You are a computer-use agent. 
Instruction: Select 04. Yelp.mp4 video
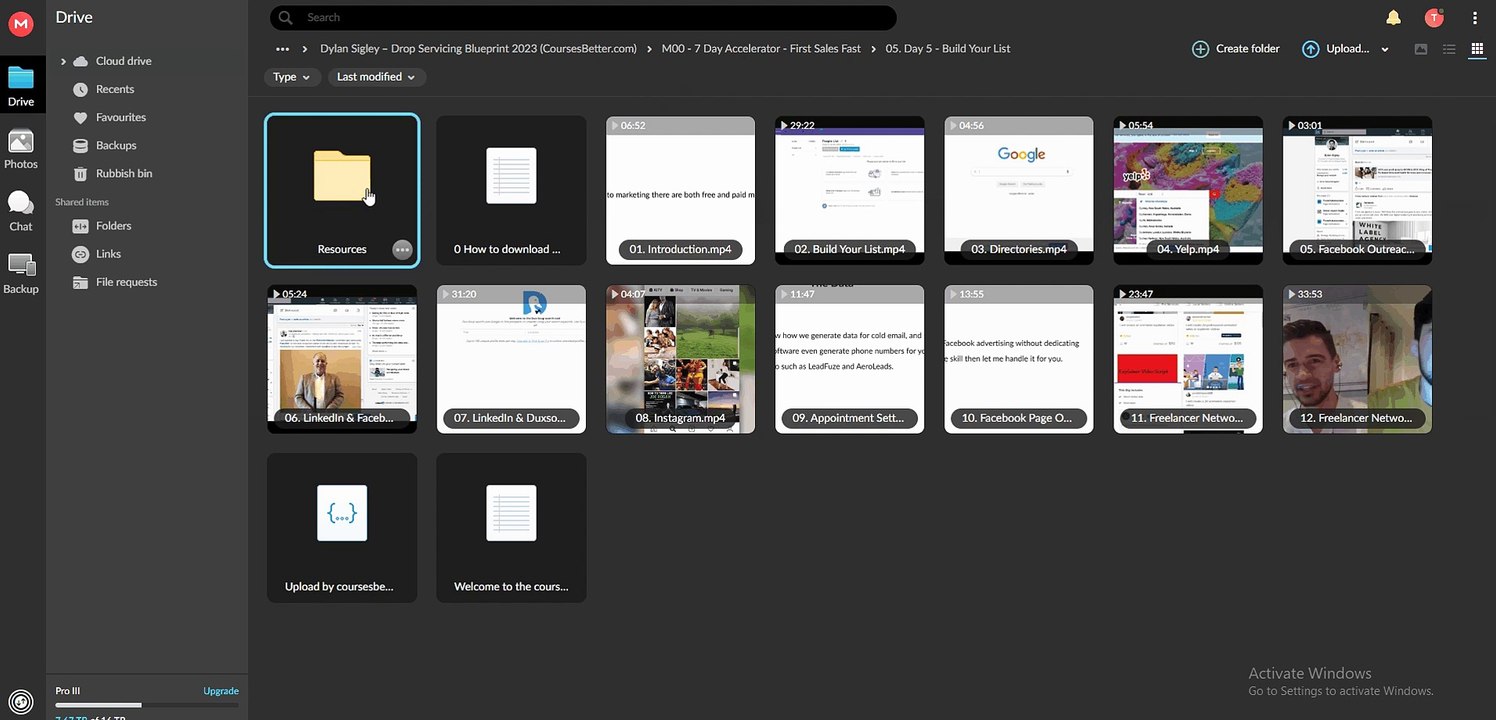1188,191
